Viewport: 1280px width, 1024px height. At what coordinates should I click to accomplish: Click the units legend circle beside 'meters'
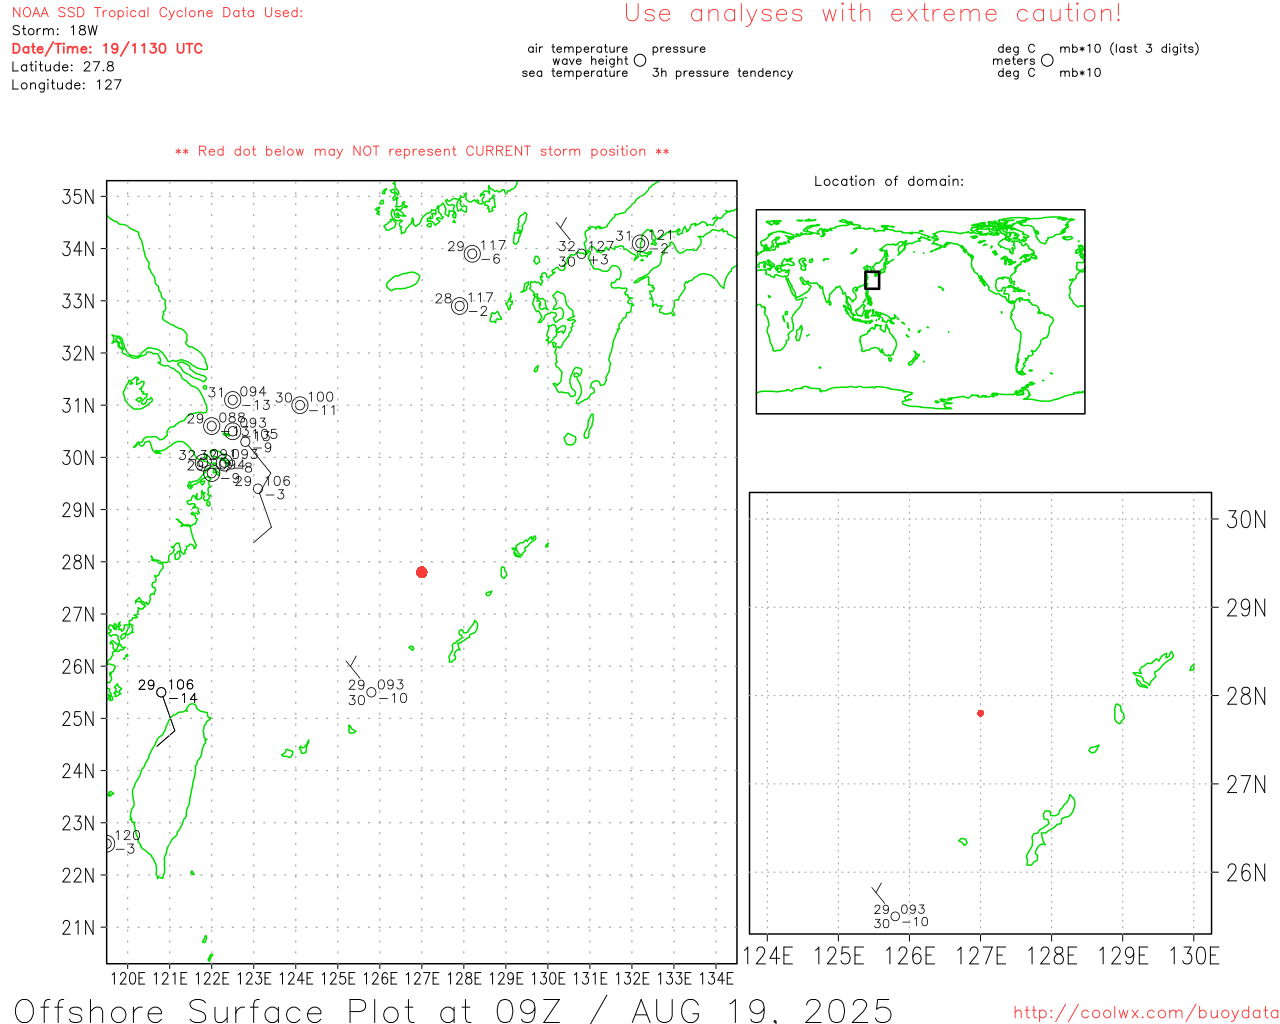click(1047, 60)
